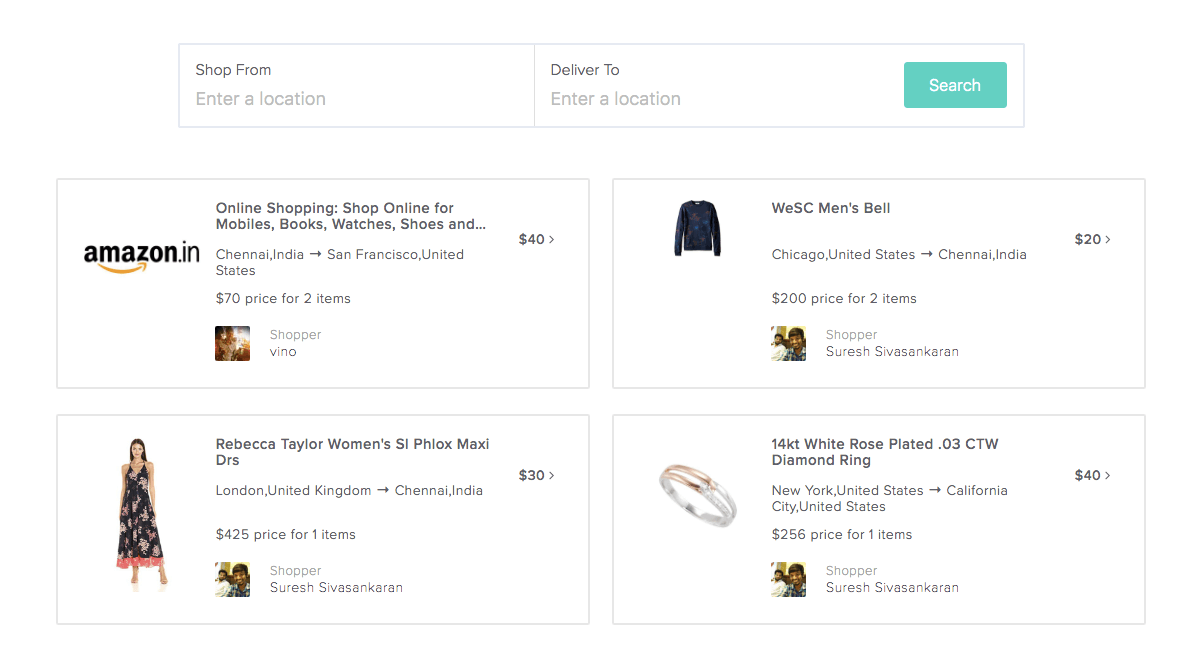Viewport: 1189px width, 649px height.
Task: Open Rebecca Taylor Women's Maxi Dress title
Action: coord(352,452)
